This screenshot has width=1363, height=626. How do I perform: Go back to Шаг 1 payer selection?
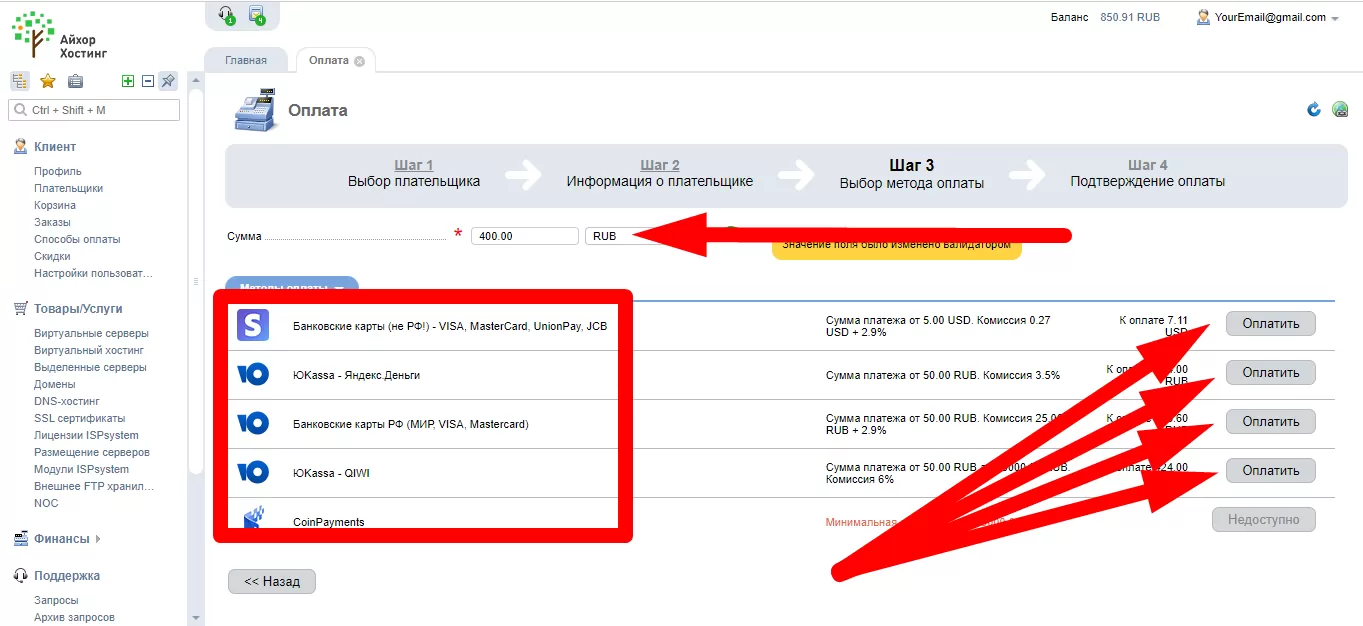(414, 165)
